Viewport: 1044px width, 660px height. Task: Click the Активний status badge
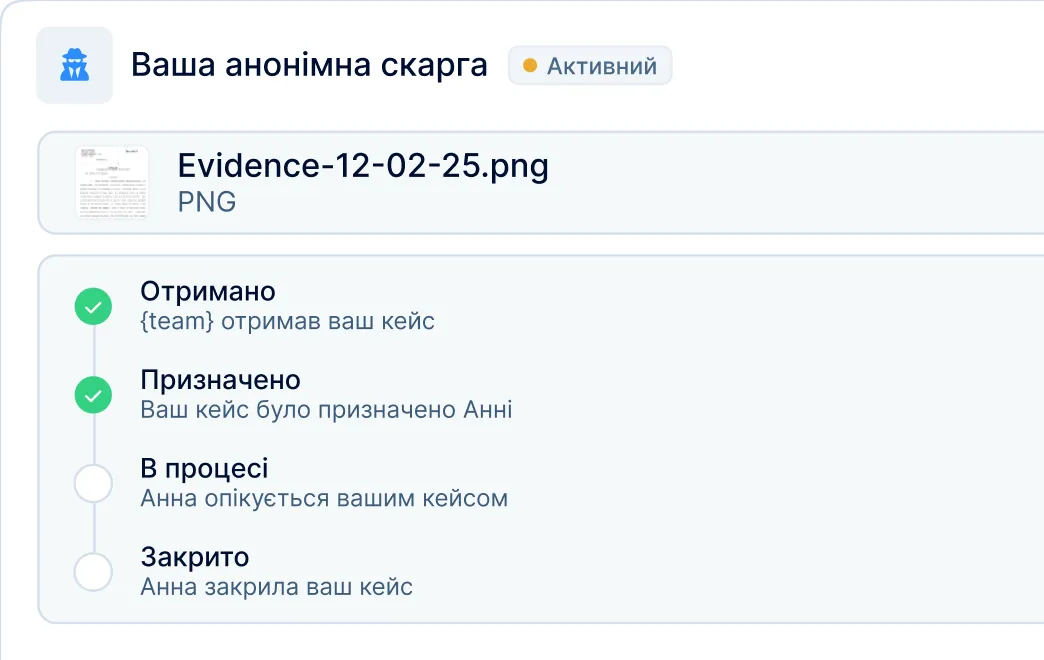590,66
